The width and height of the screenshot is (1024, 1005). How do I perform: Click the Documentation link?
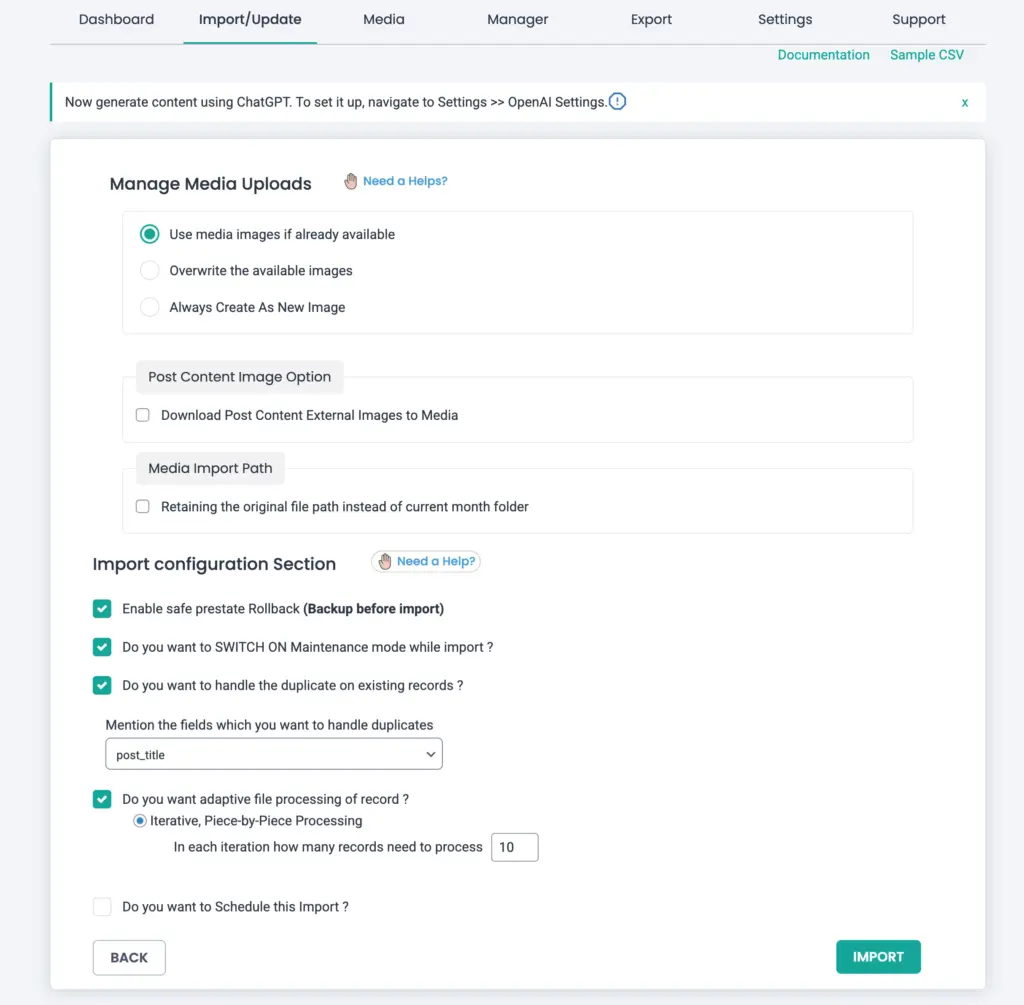[x=823, y=55]
